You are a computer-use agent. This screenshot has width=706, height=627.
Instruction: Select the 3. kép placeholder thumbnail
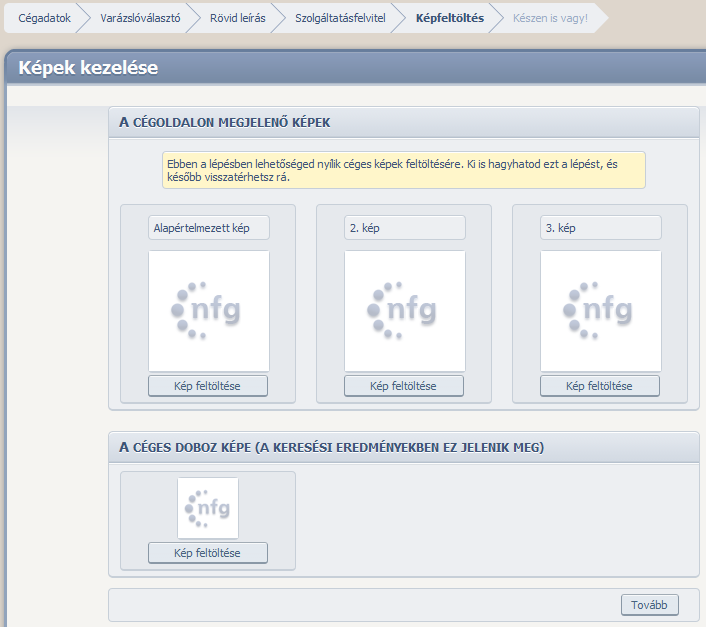click(601, 311)
